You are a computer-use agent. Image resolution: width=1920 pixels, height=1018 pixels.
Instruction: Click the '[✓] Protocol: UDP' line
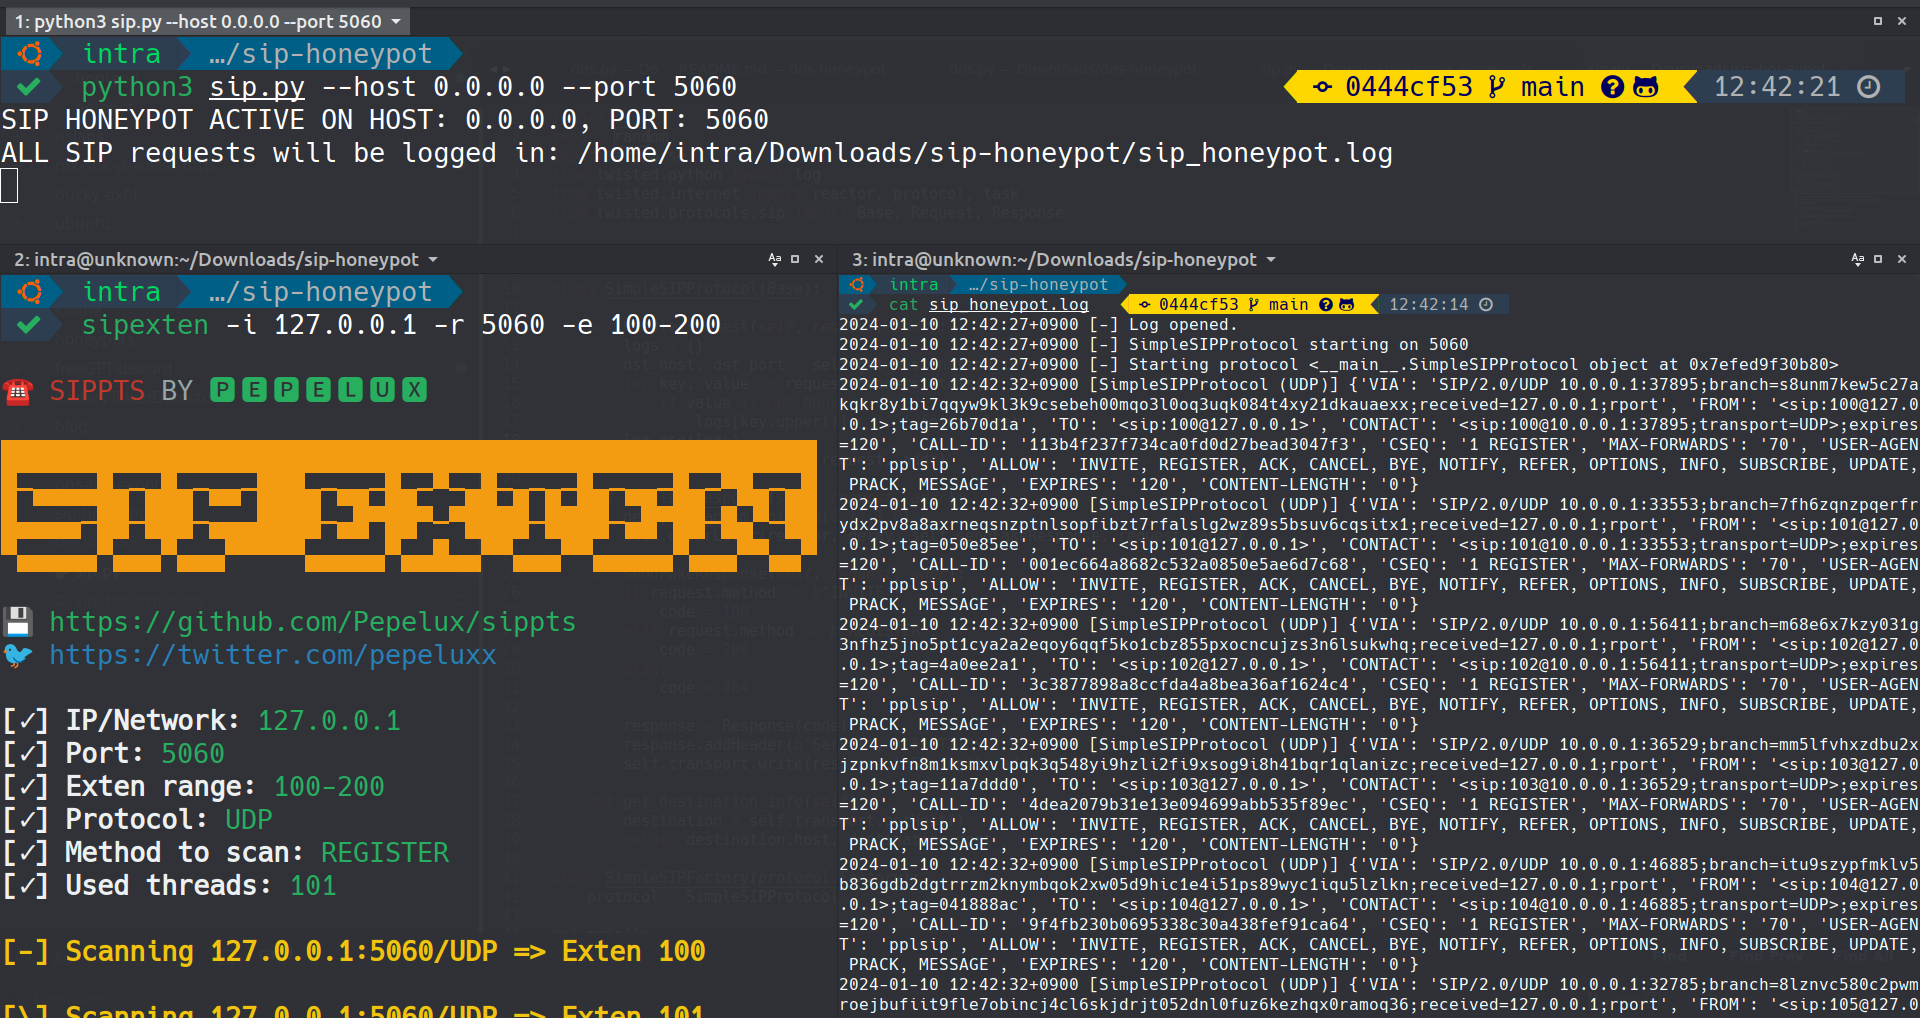(137, 820)
